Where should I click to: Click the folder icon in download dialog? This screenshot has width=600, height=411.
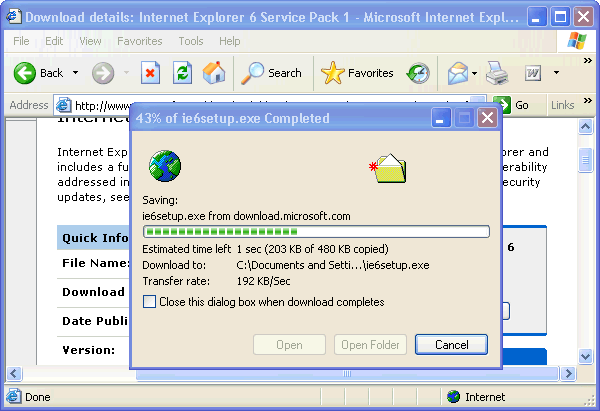click(x=388, y=168)
